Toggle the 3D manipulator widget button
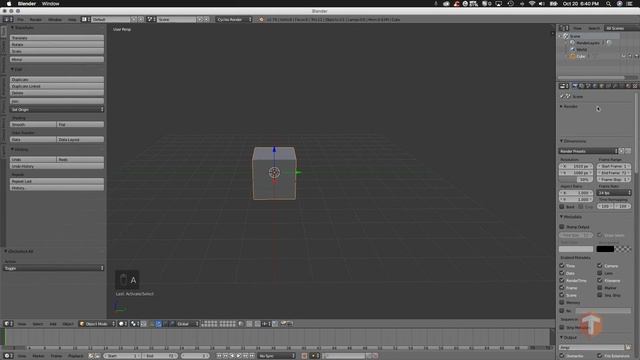The height and width of the screenshot is (360, 640). click(151, 324)
